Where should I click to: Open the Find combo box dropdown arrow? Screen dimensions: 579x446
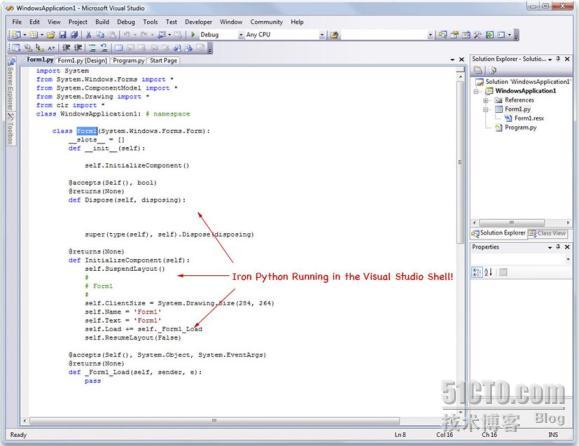click(x=430, y=35)
